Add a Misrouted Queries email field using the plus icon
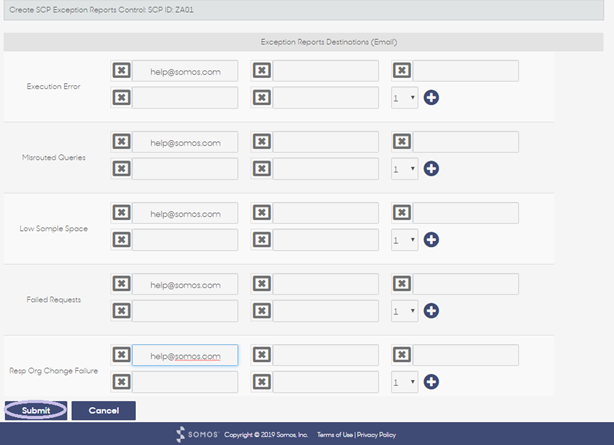The image size is (614, 445). tap(431, 169)
